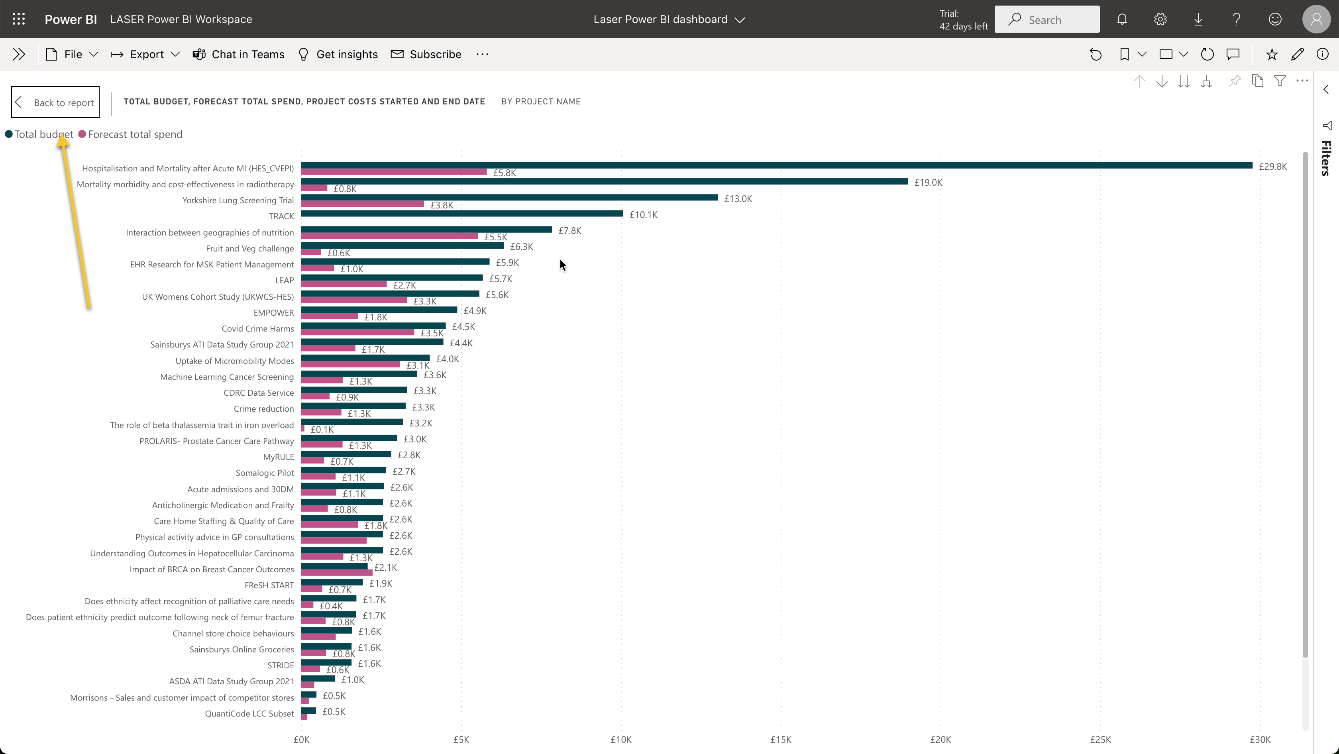
Task: Open the Export dropdown menu
Action: click(x=145, y=54)
